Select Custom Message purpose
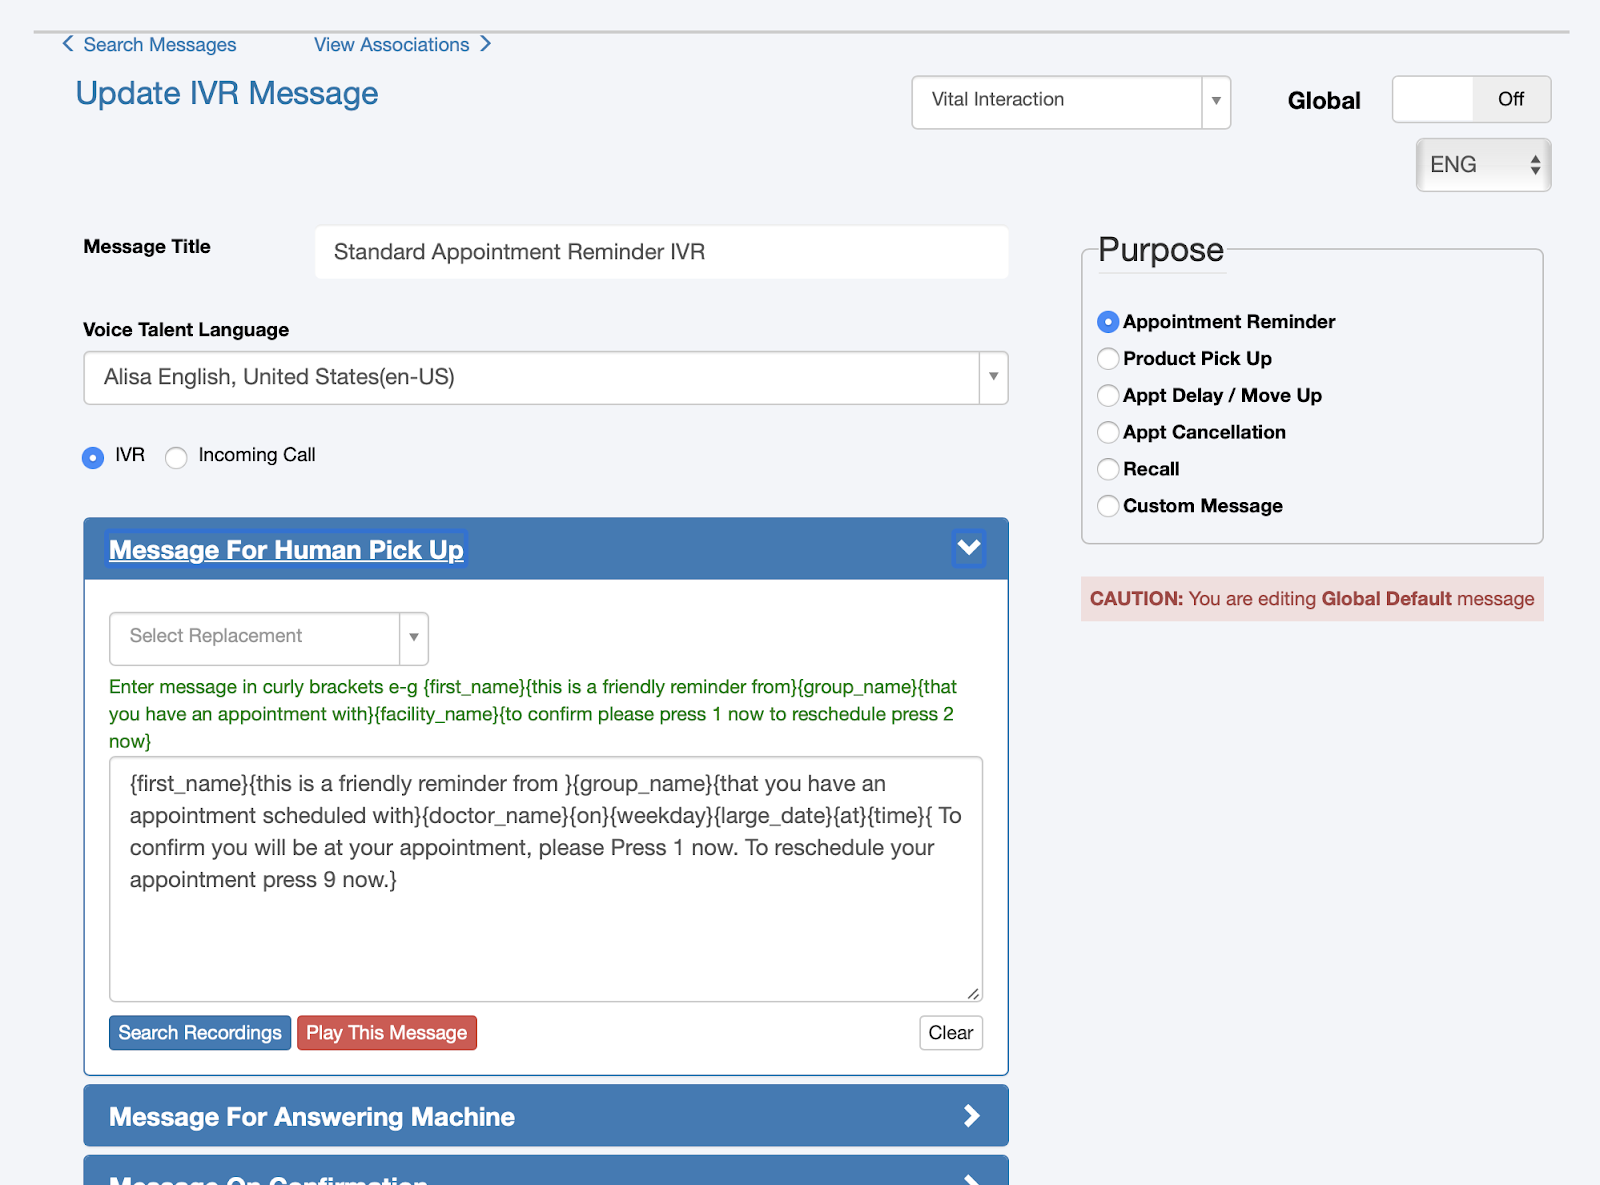 click(1108, 506)
